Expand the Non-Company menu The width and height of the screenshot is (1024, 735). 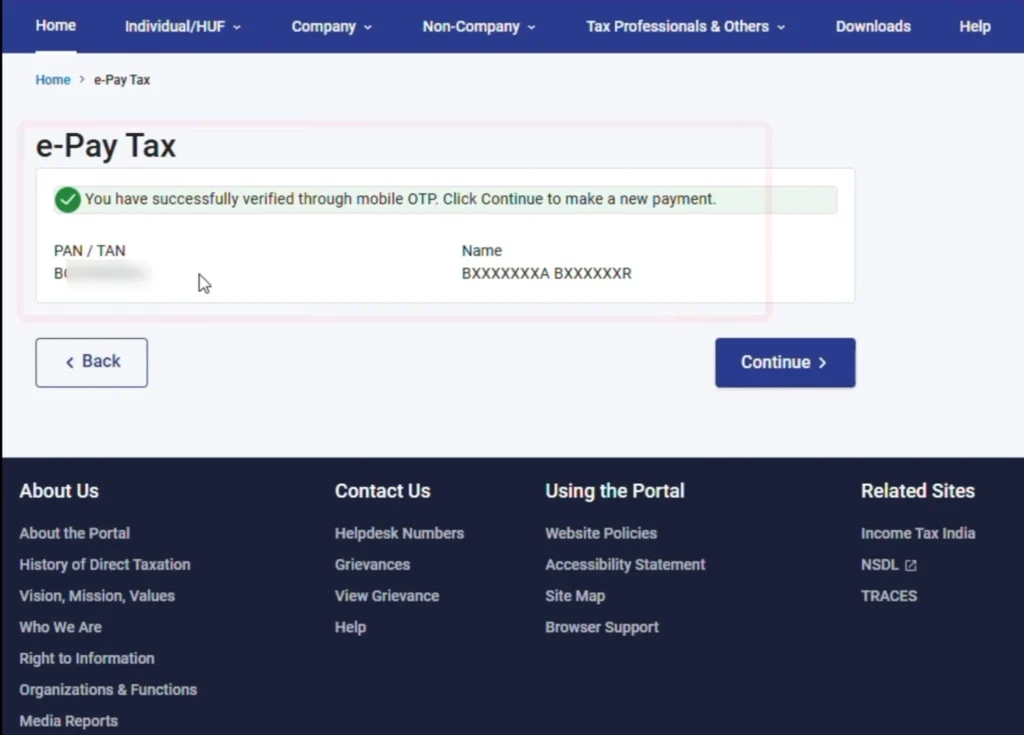point(479,27)
